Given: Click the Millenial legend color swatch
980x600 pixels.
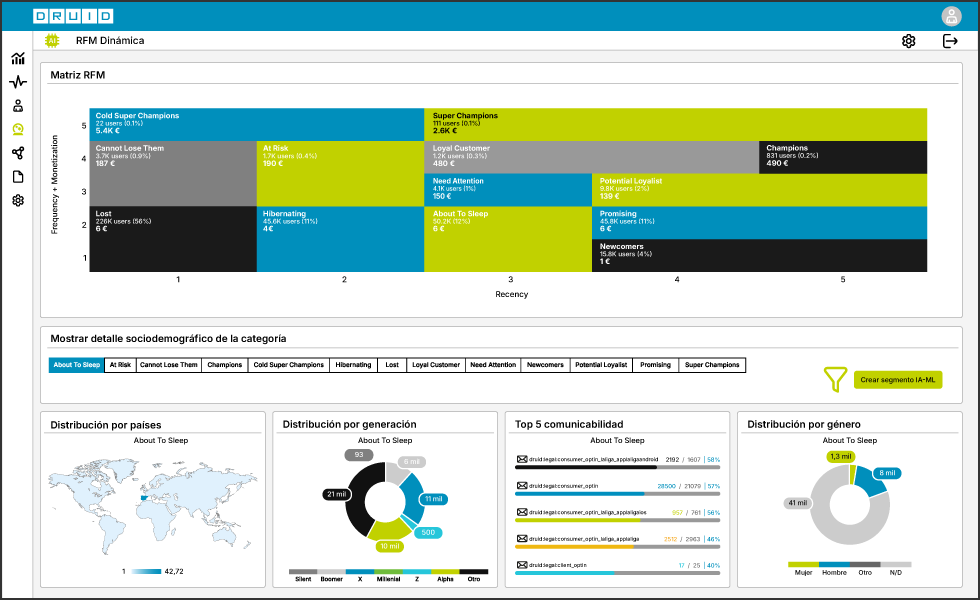Looking at the screenshot, I should click(388, 571).
